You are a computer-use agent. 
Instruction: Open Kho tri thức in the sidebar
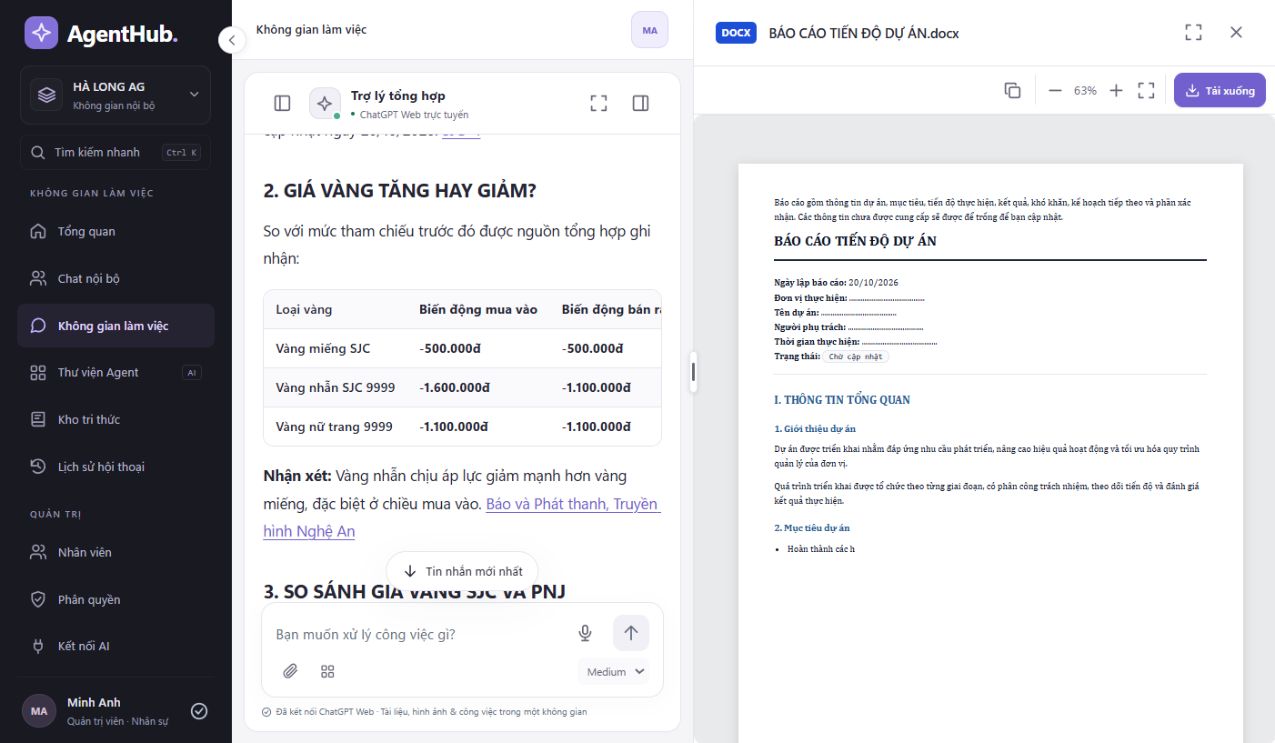116,420
